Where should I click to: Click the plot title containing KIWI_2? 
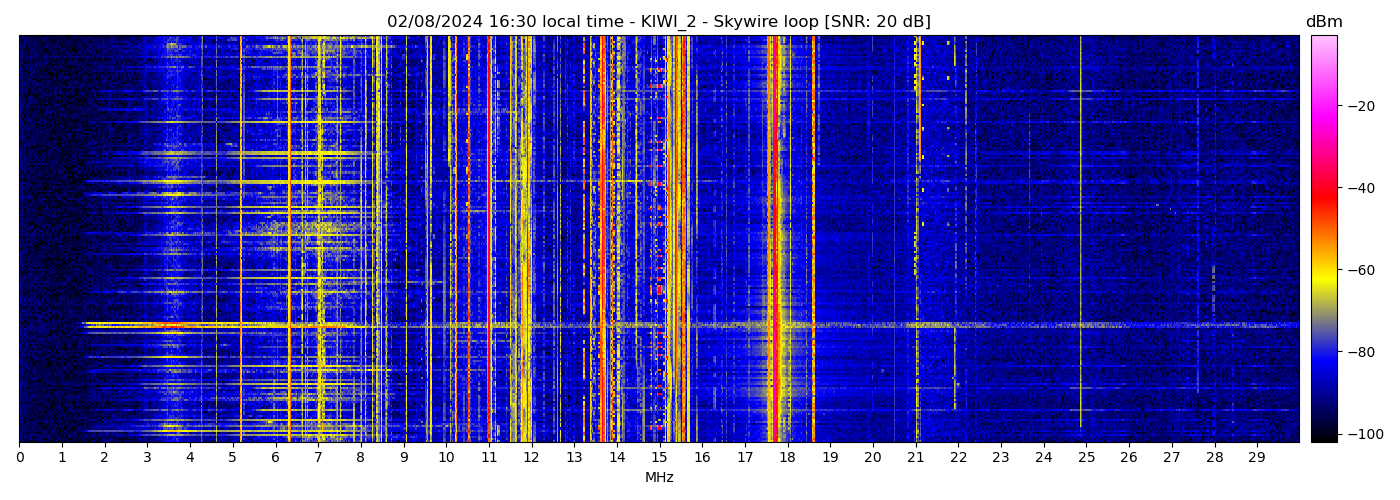click(659, 22)
